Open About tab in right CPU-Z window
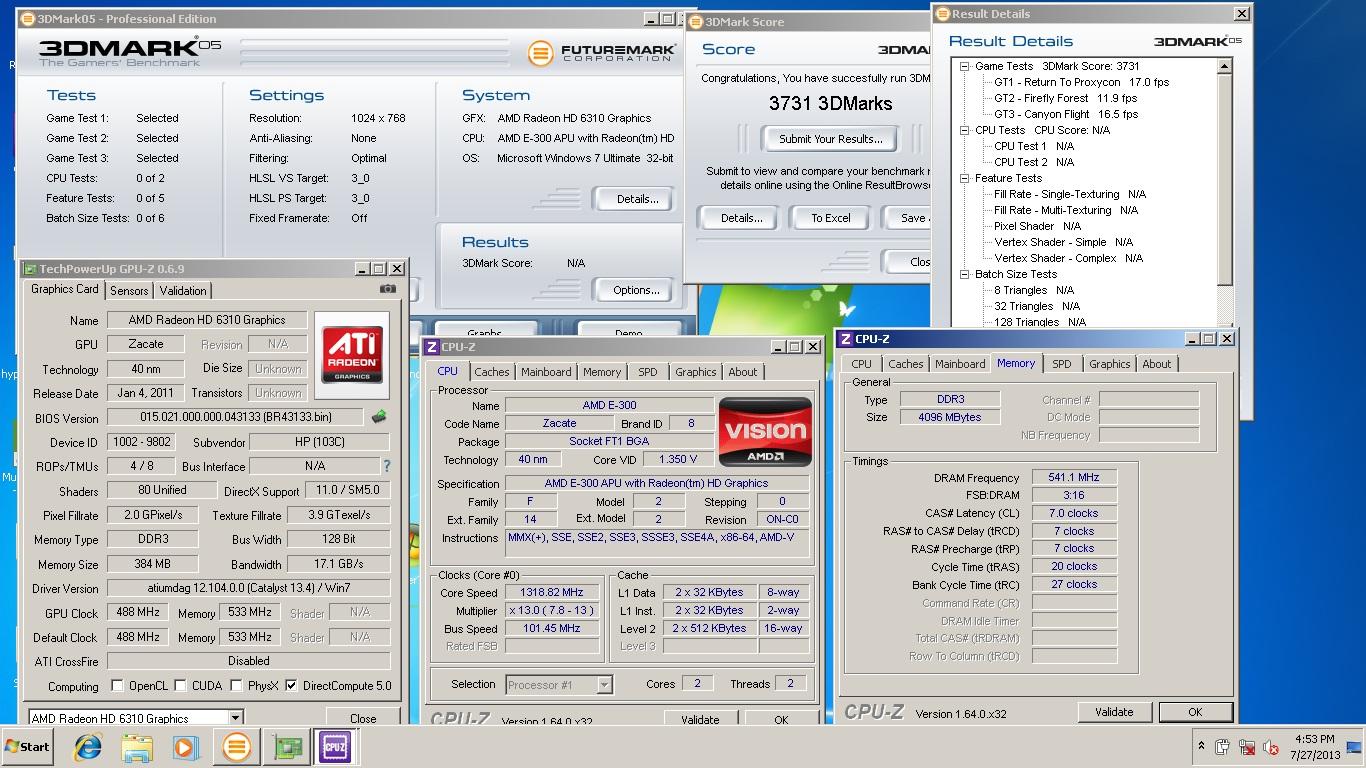This screenshot has height=768, width=1366. coord(1157,364)
